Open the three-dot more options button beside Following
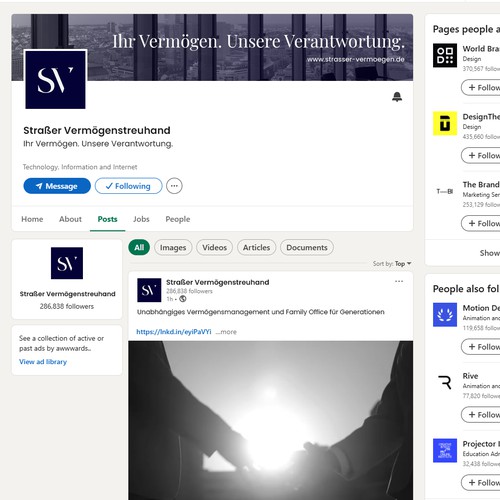Viewport: 500px width, 500px height. [174, 186]
